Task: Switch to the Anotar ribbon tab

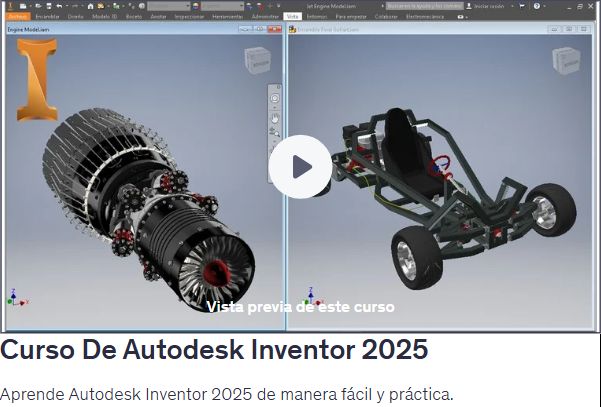Action: pyautogui.click(x=158, y=16)
